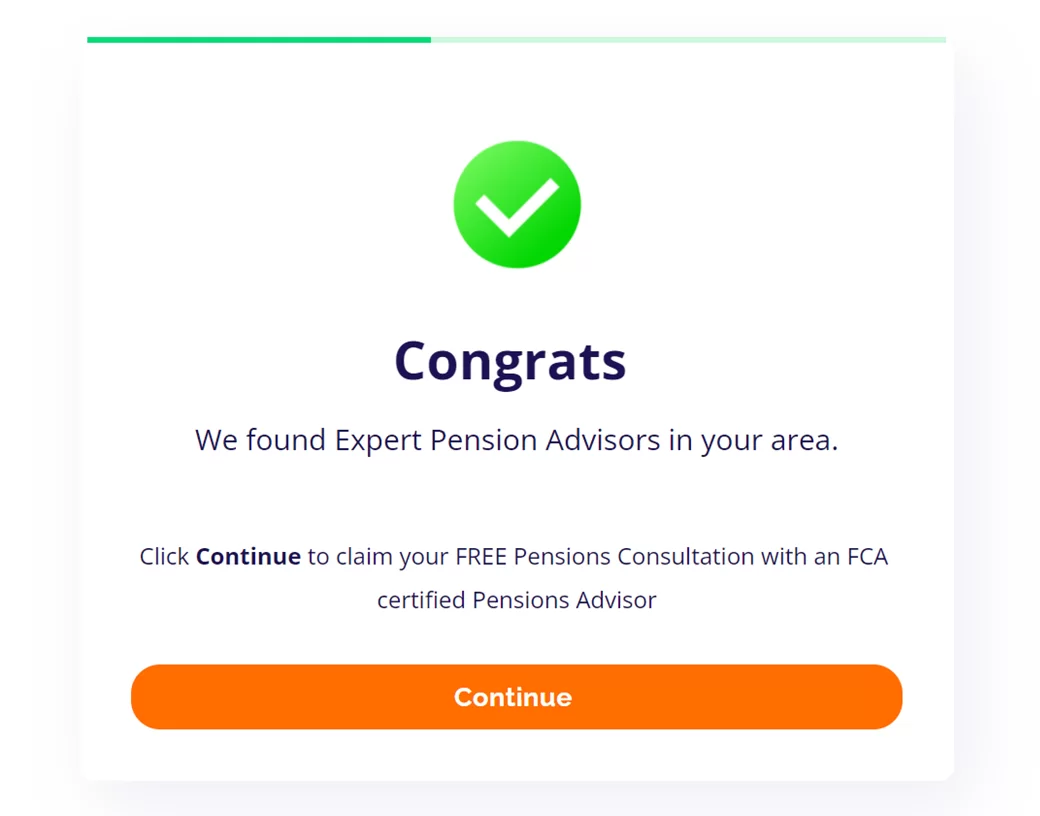Click the word 'FREE' in the instructions
Screen dimensions: 1040x816
point(481,556)
